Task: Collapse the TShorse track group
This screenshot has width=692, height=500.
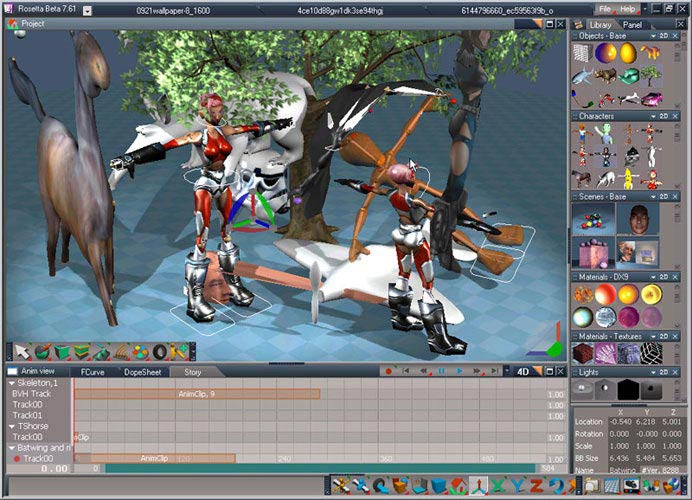Action: [12, 426]
